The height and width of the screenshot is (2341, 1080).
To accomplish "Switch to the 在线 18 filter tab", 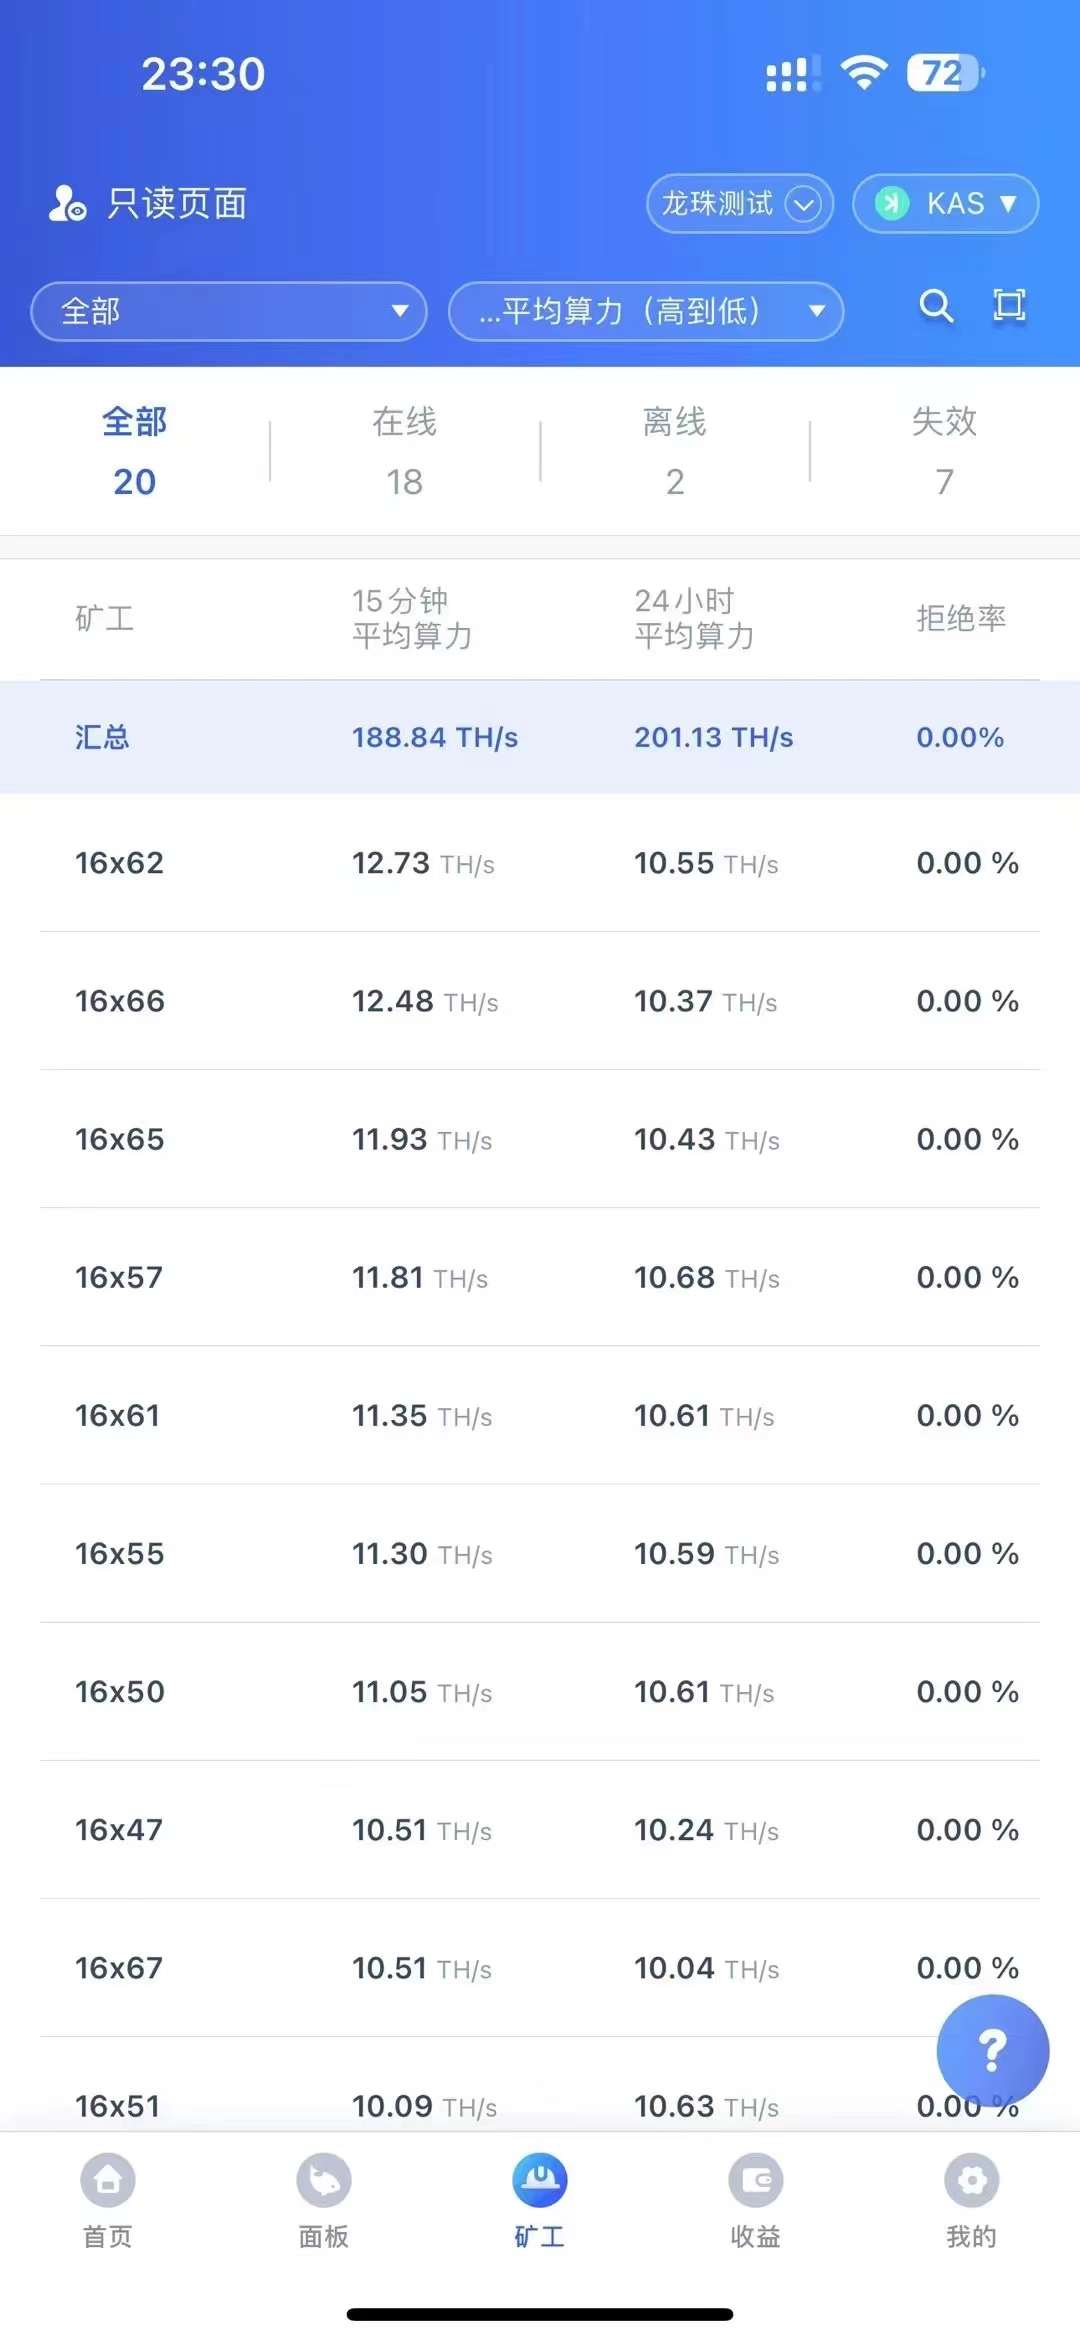I will [x=405, y=451].
